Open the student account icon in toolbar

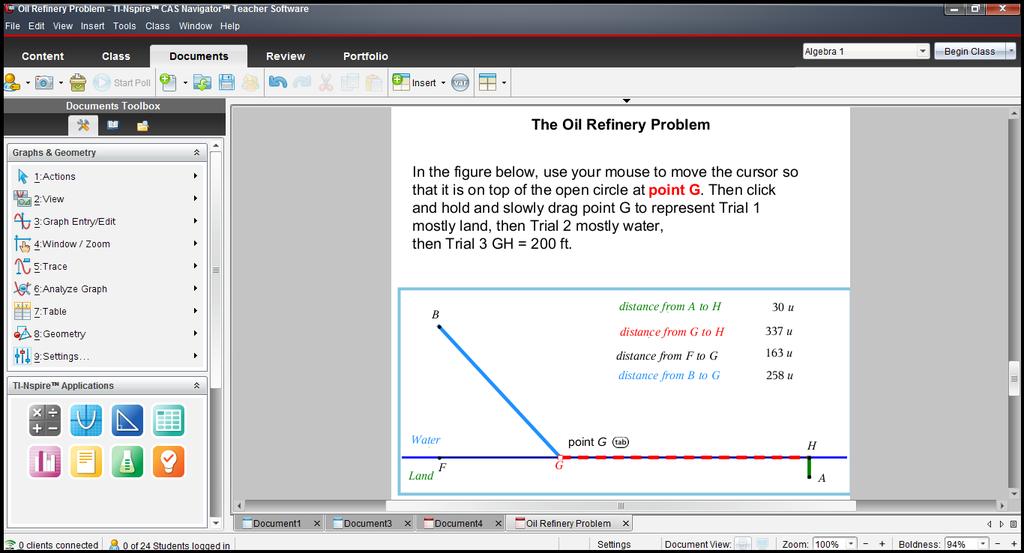12,82
